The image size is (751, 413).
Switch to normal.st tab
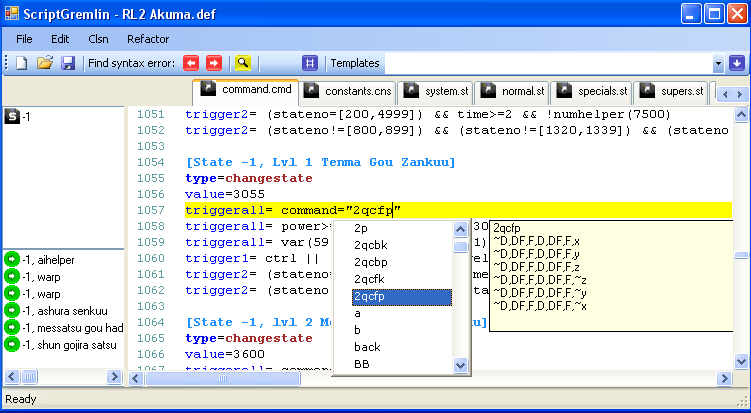tap(512, 92)
